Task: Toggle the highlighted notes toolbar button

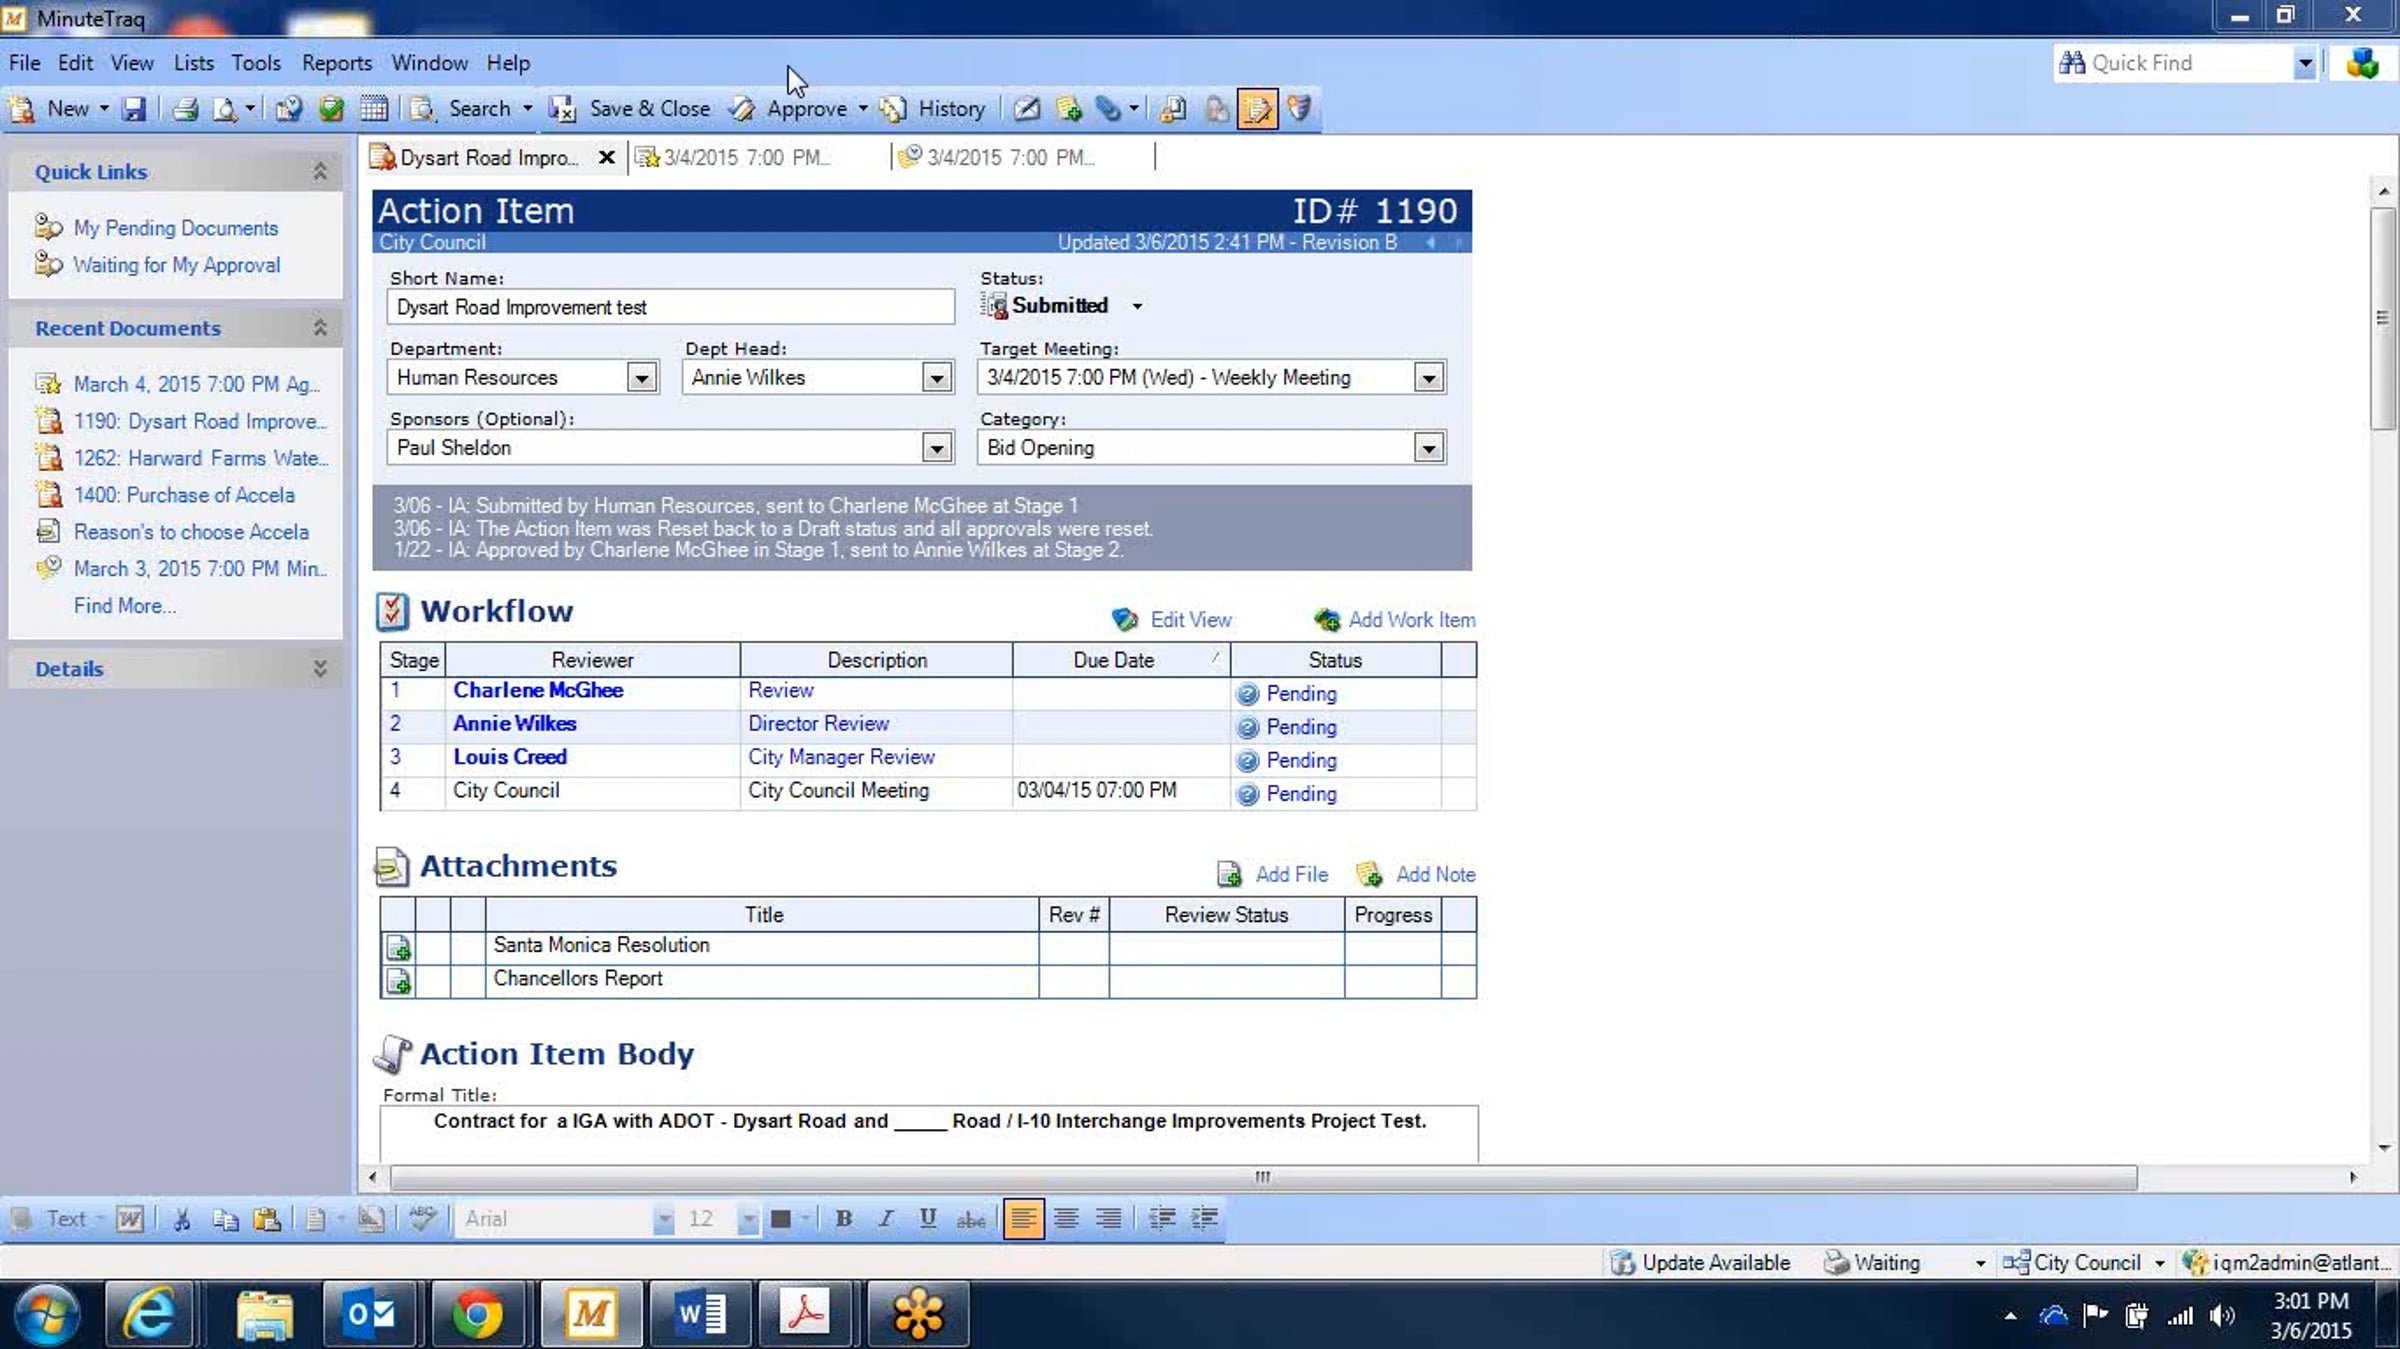Action: (x=1257, y=109)
